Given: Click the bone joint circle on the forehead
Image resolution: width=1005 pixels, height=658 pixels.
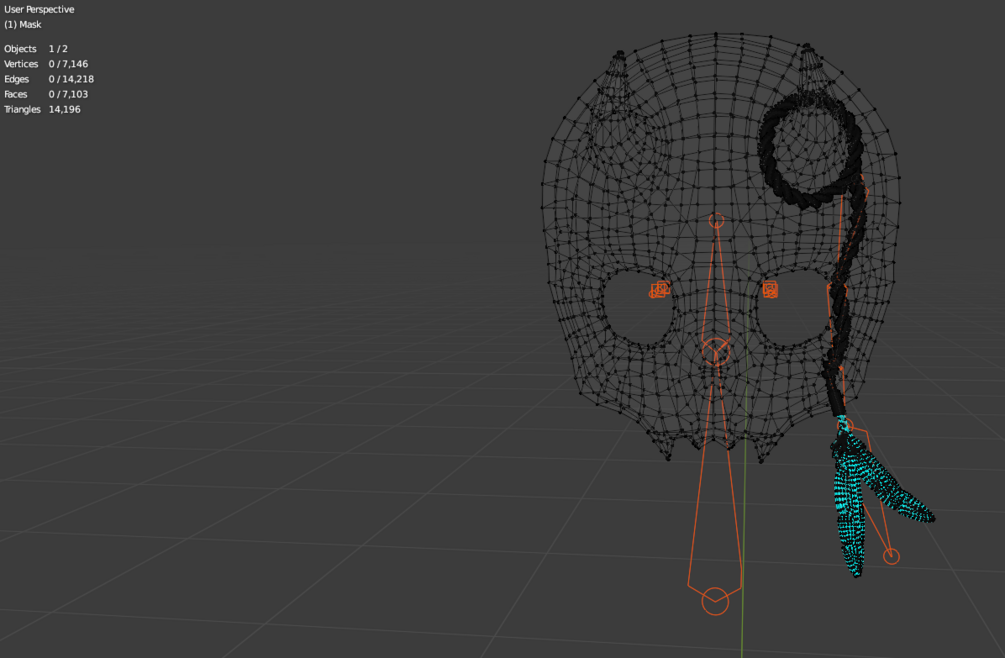Looking at the screenshot, I should point(717,221).
